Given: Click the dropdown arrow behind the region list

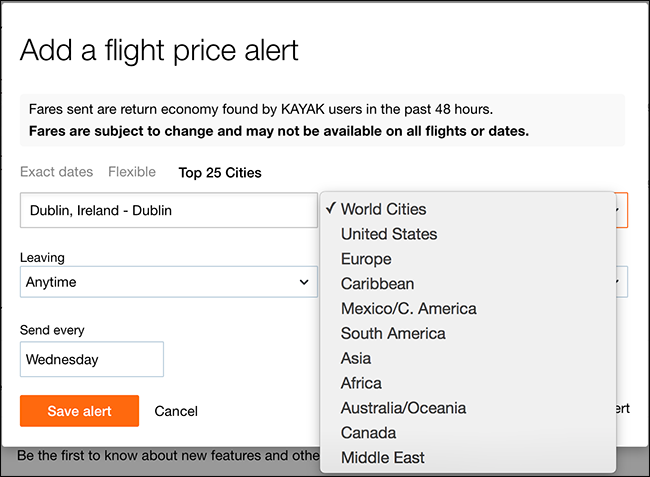Looking at the screenshot, I should (x=621, y=210).
